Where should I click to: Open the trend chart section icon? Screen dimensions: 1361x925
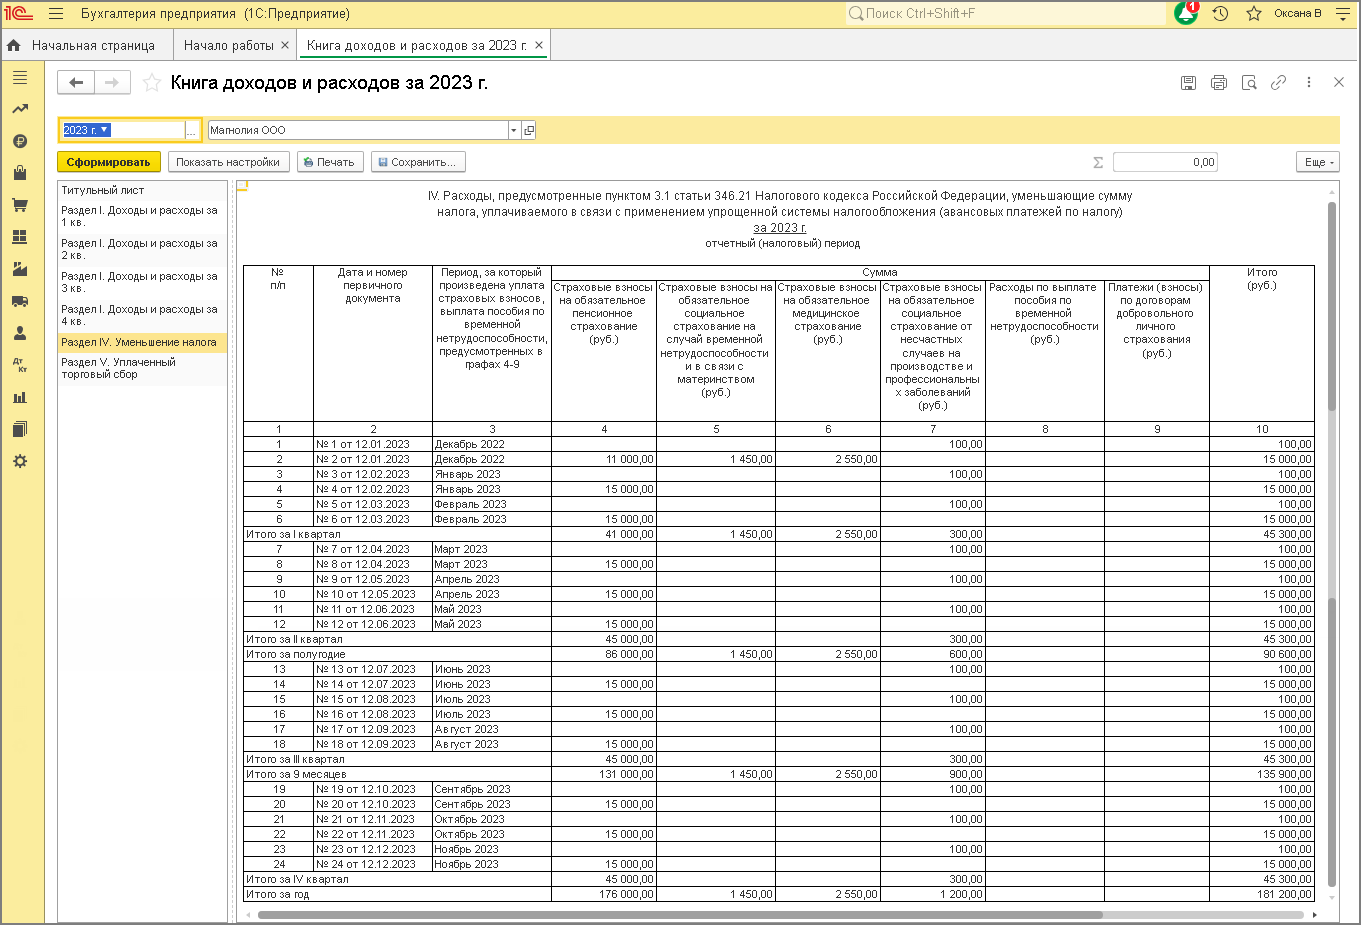(20, 109)
